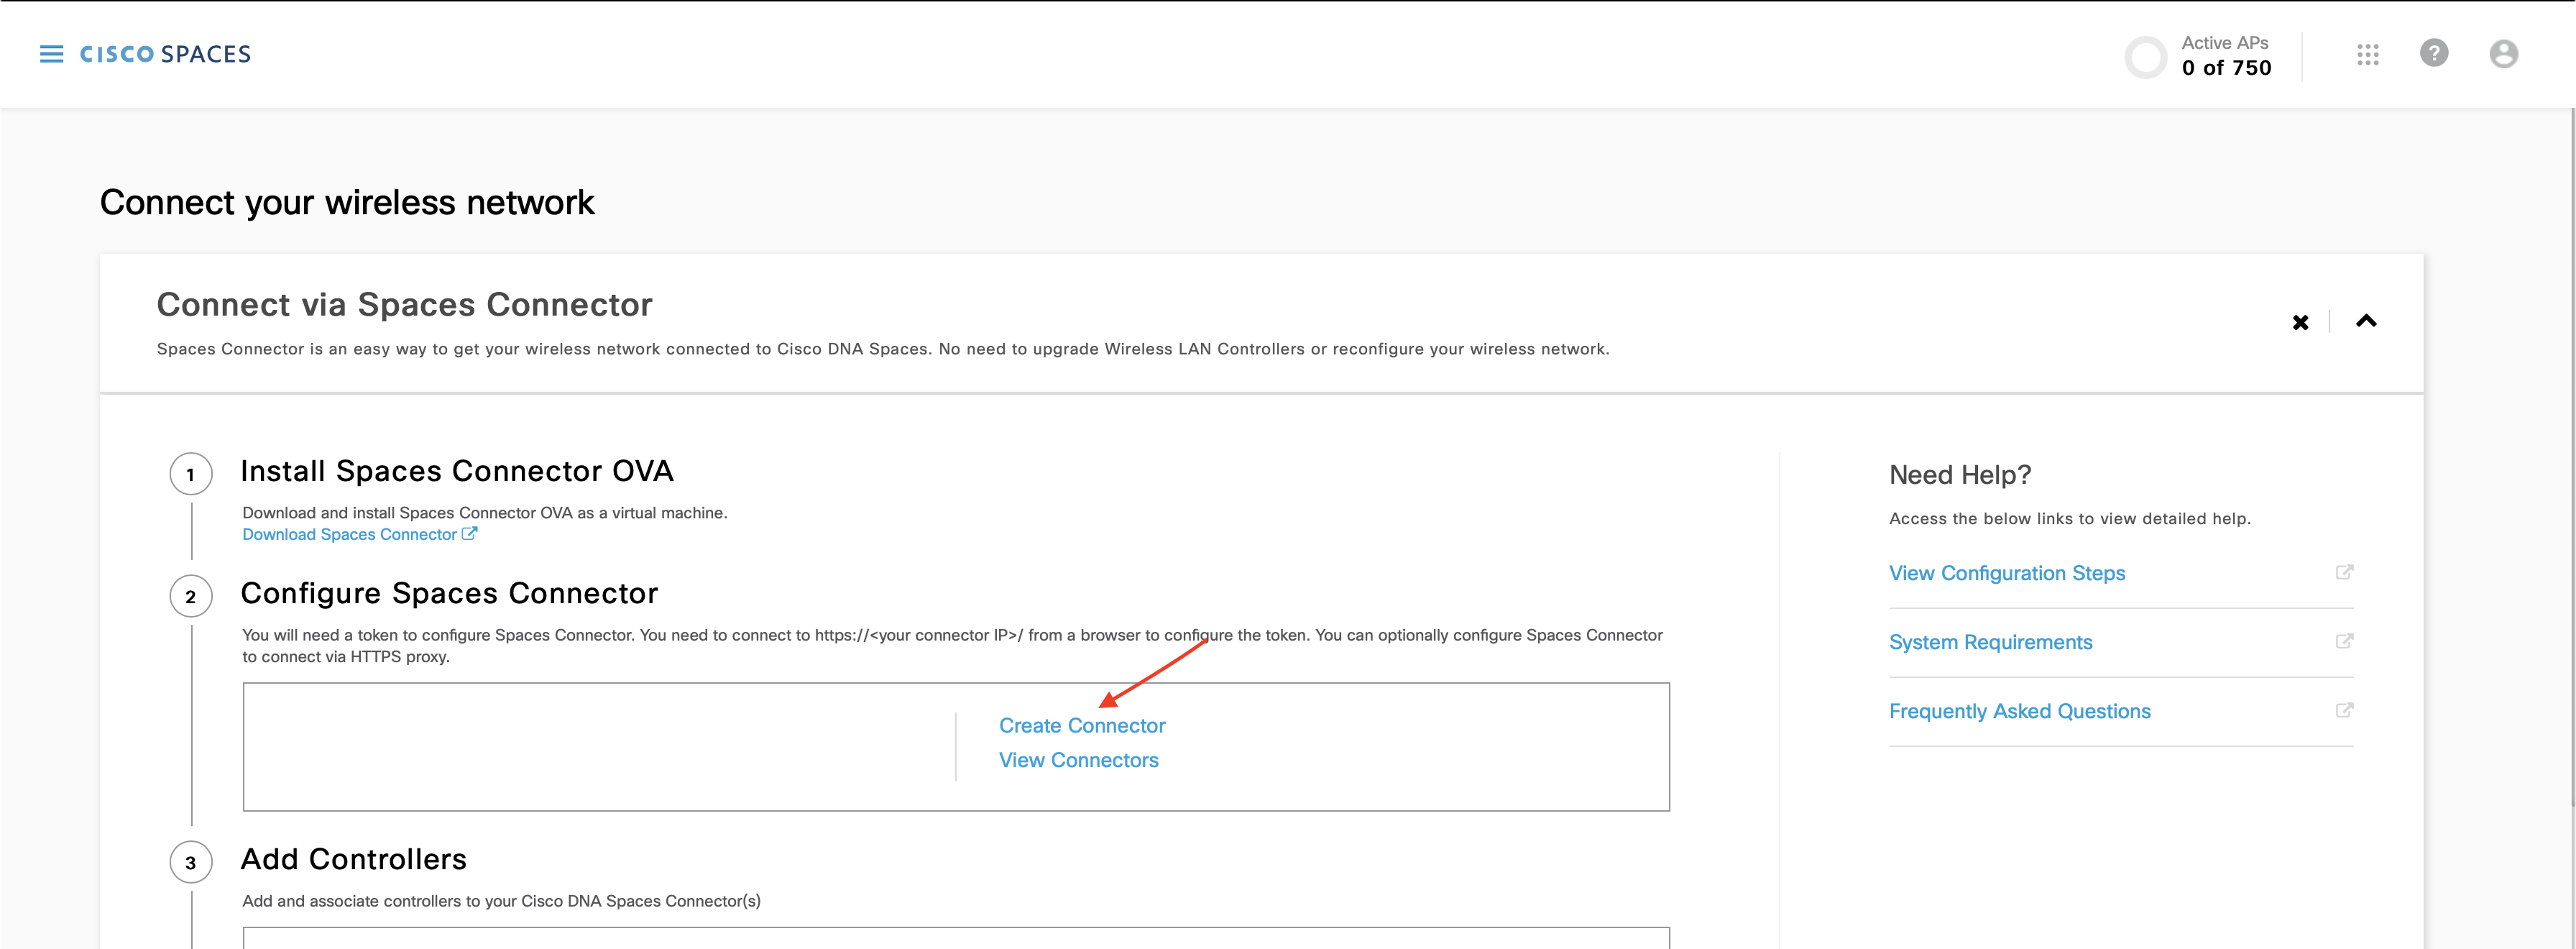Open Frequently Asked Questions link
The image size is (2576, 949).
(x=2019, y=711)
